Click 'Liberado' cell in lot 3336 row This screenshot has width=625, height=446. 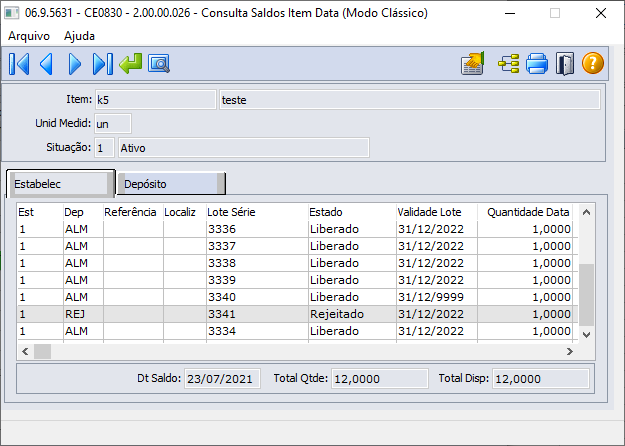click(352, 229)
